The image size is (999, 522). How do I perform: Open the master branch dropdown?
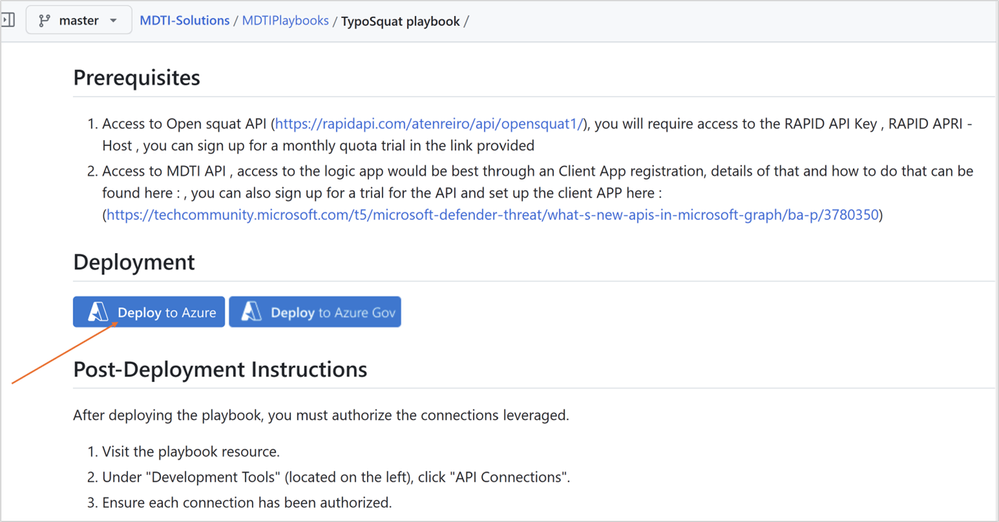point(79,20)
